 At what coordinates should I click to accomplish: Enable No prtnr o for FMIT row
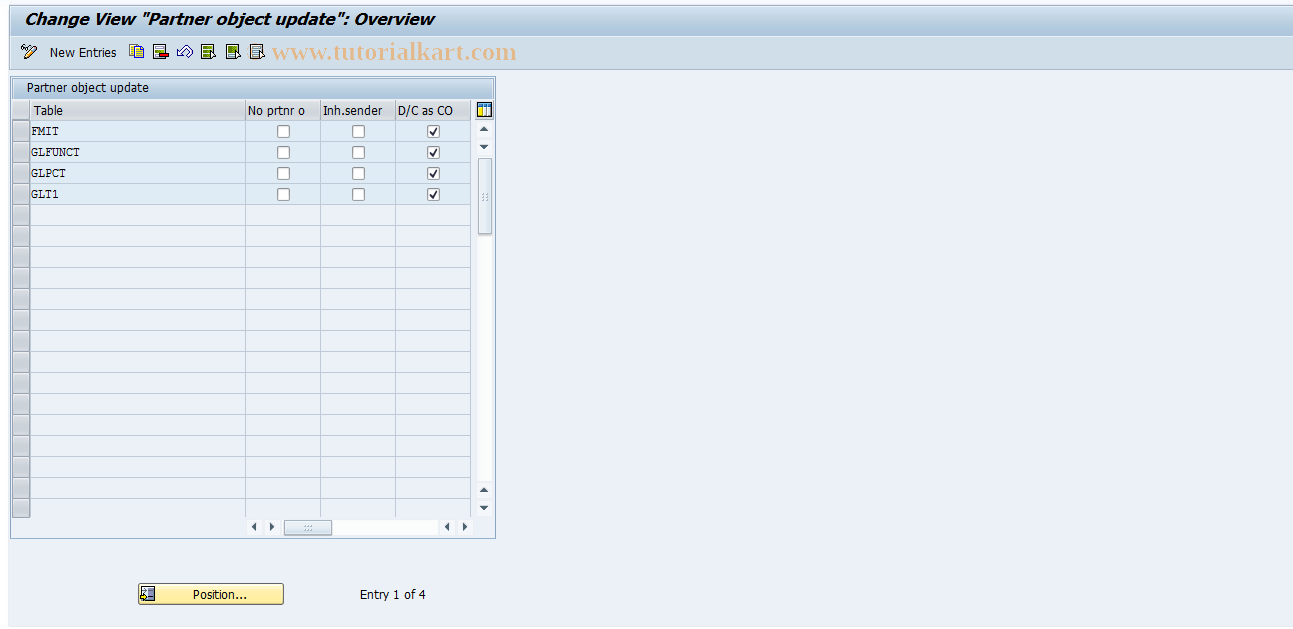point(283,131)
